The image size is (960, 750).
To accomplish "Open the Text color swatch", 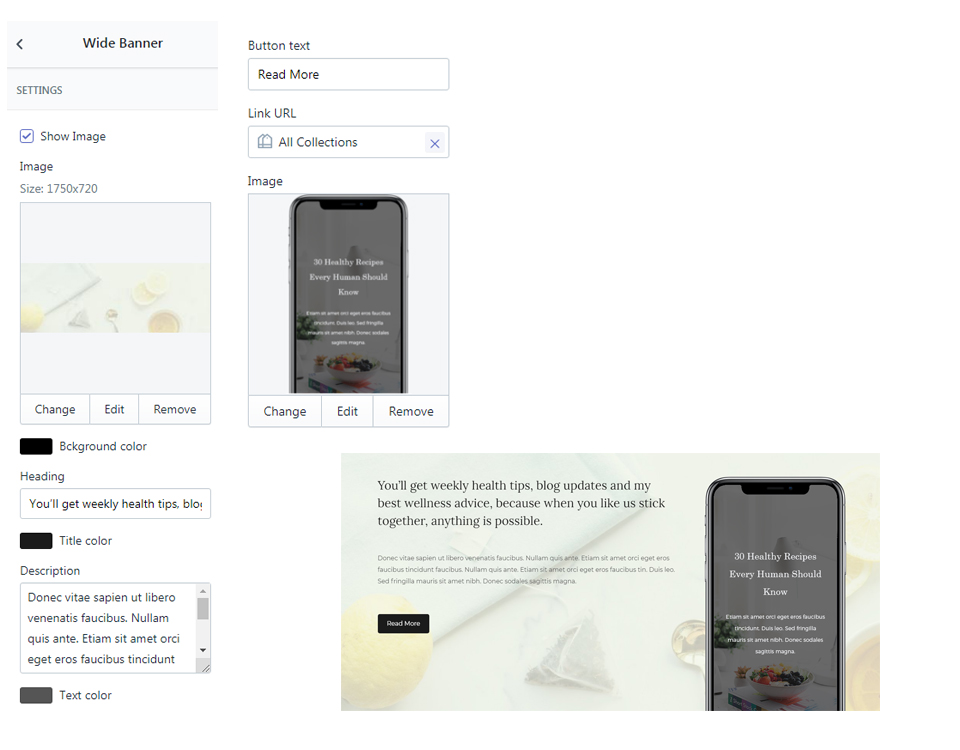I will [x=36, y=695].
